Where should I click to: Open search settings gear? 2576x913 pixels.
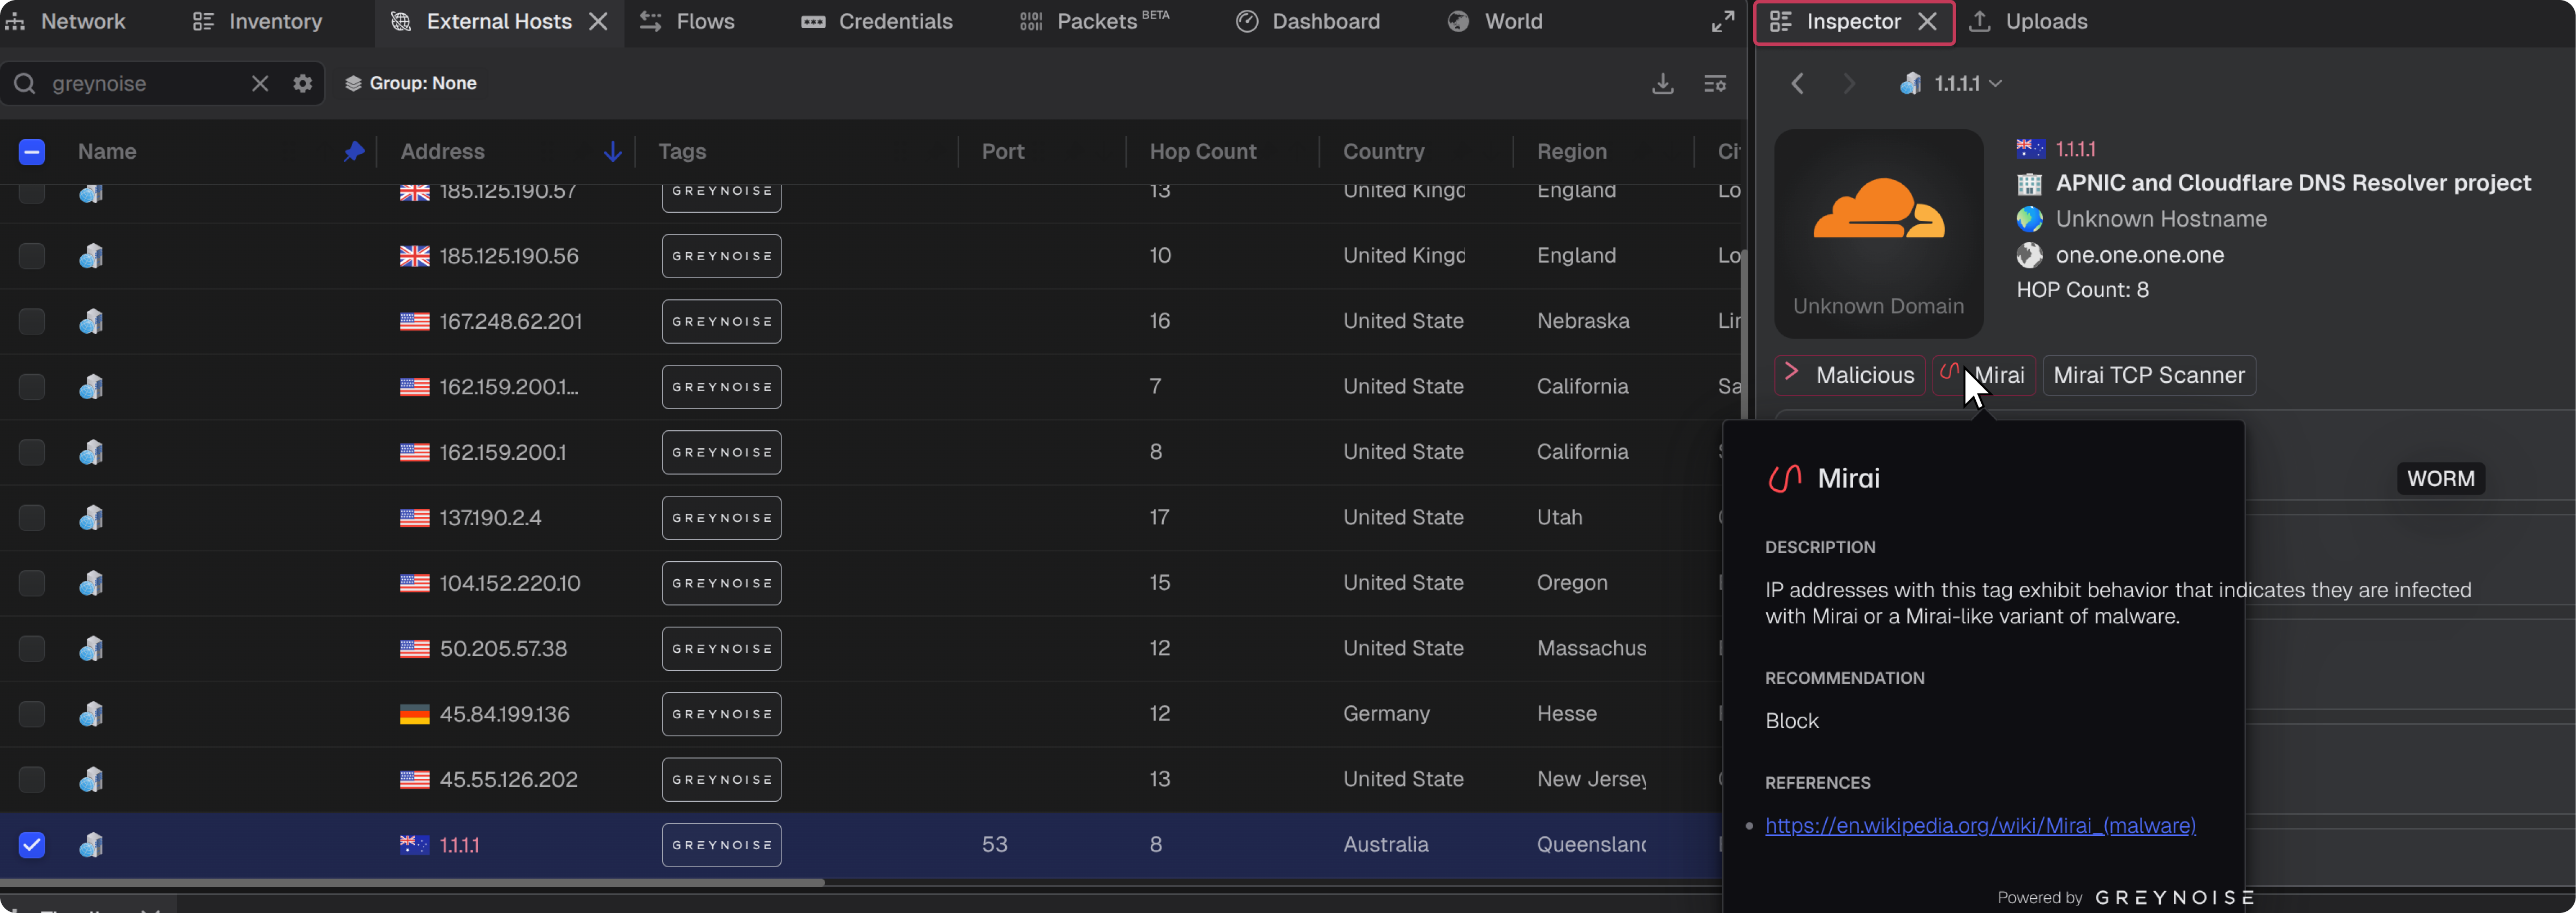(303, 84)
